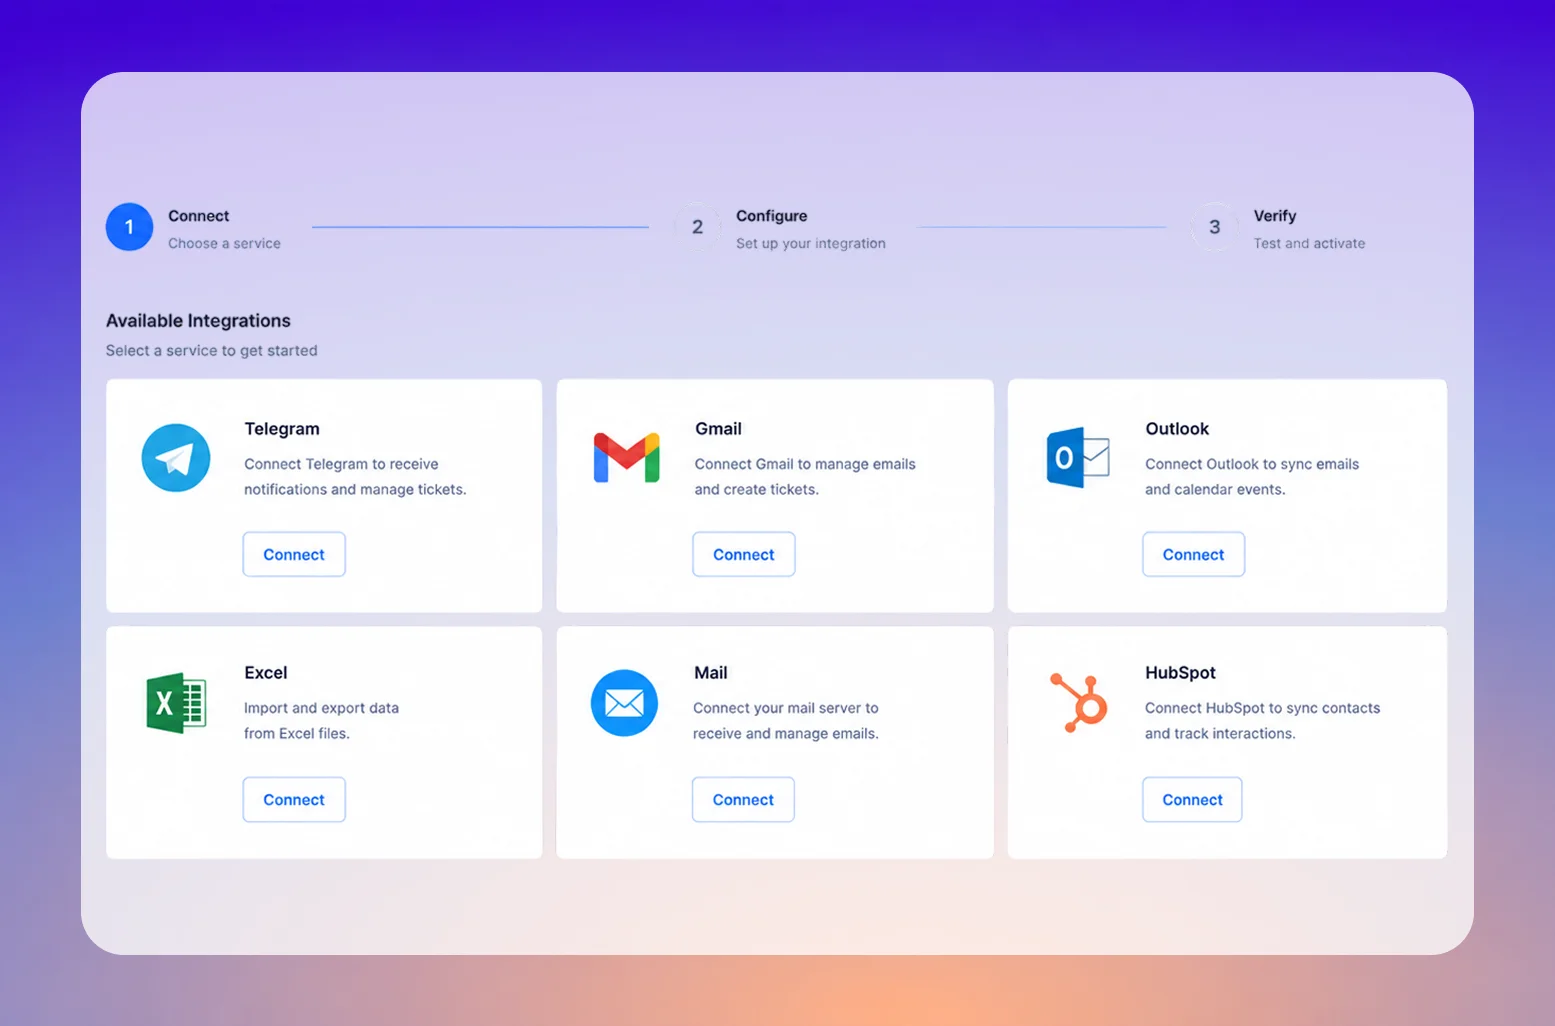Open the Connect step label
The height and width of the screenshot is (1026, 1555).
(198, 216)
